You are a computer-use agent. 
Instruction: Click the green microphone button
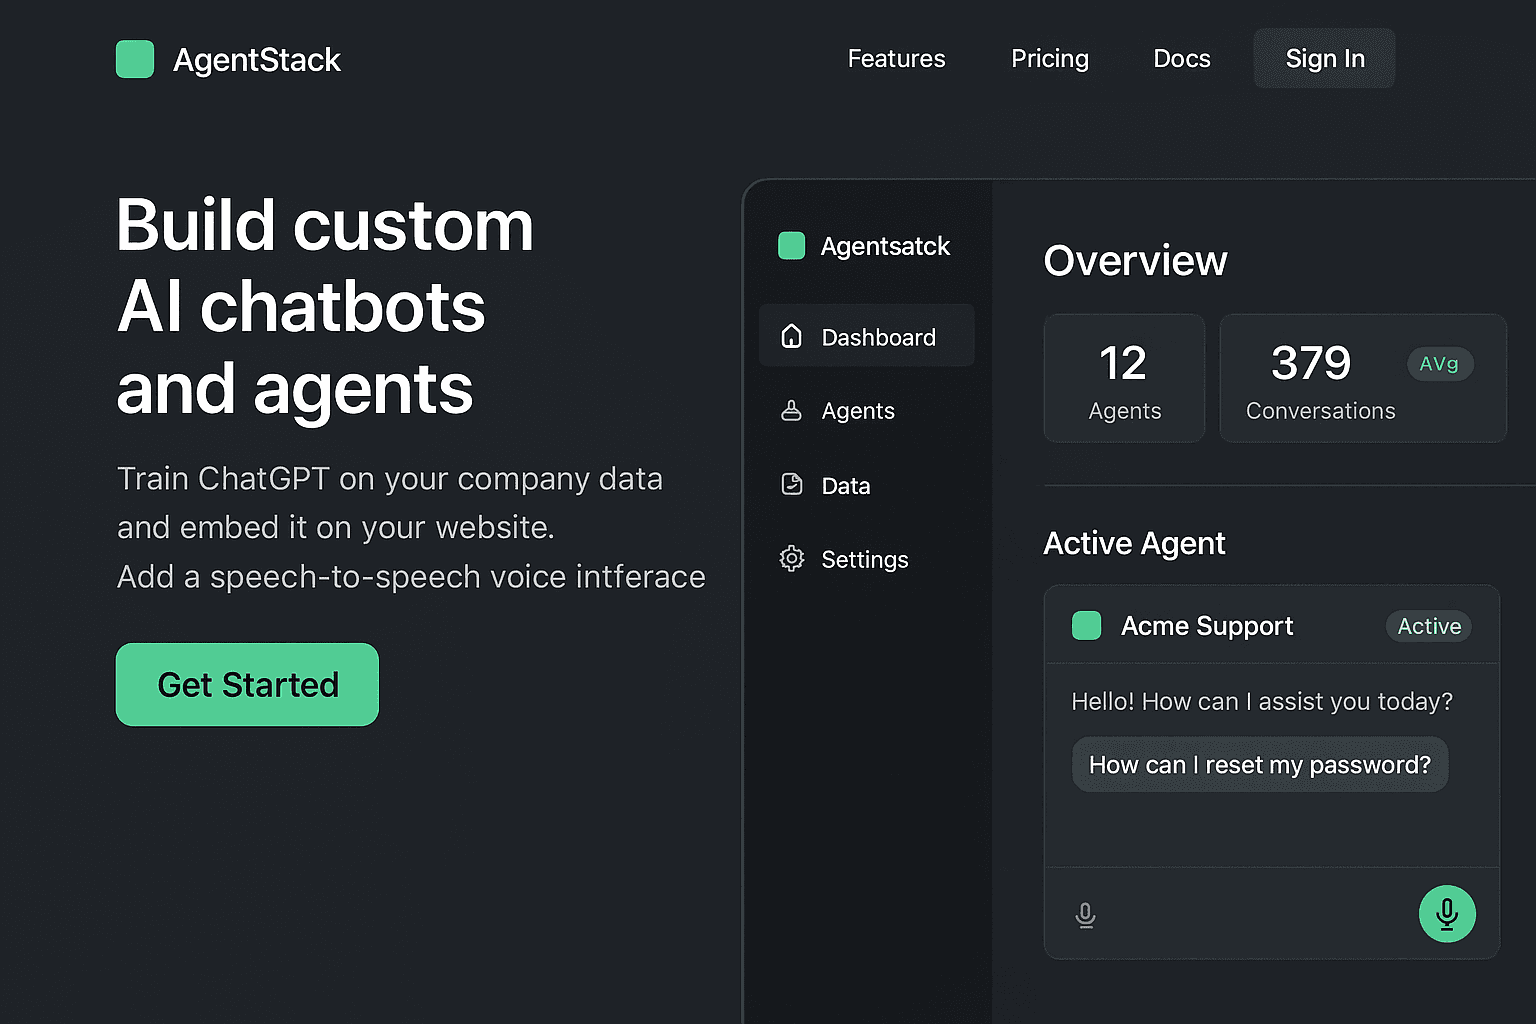pos(1447,913)
